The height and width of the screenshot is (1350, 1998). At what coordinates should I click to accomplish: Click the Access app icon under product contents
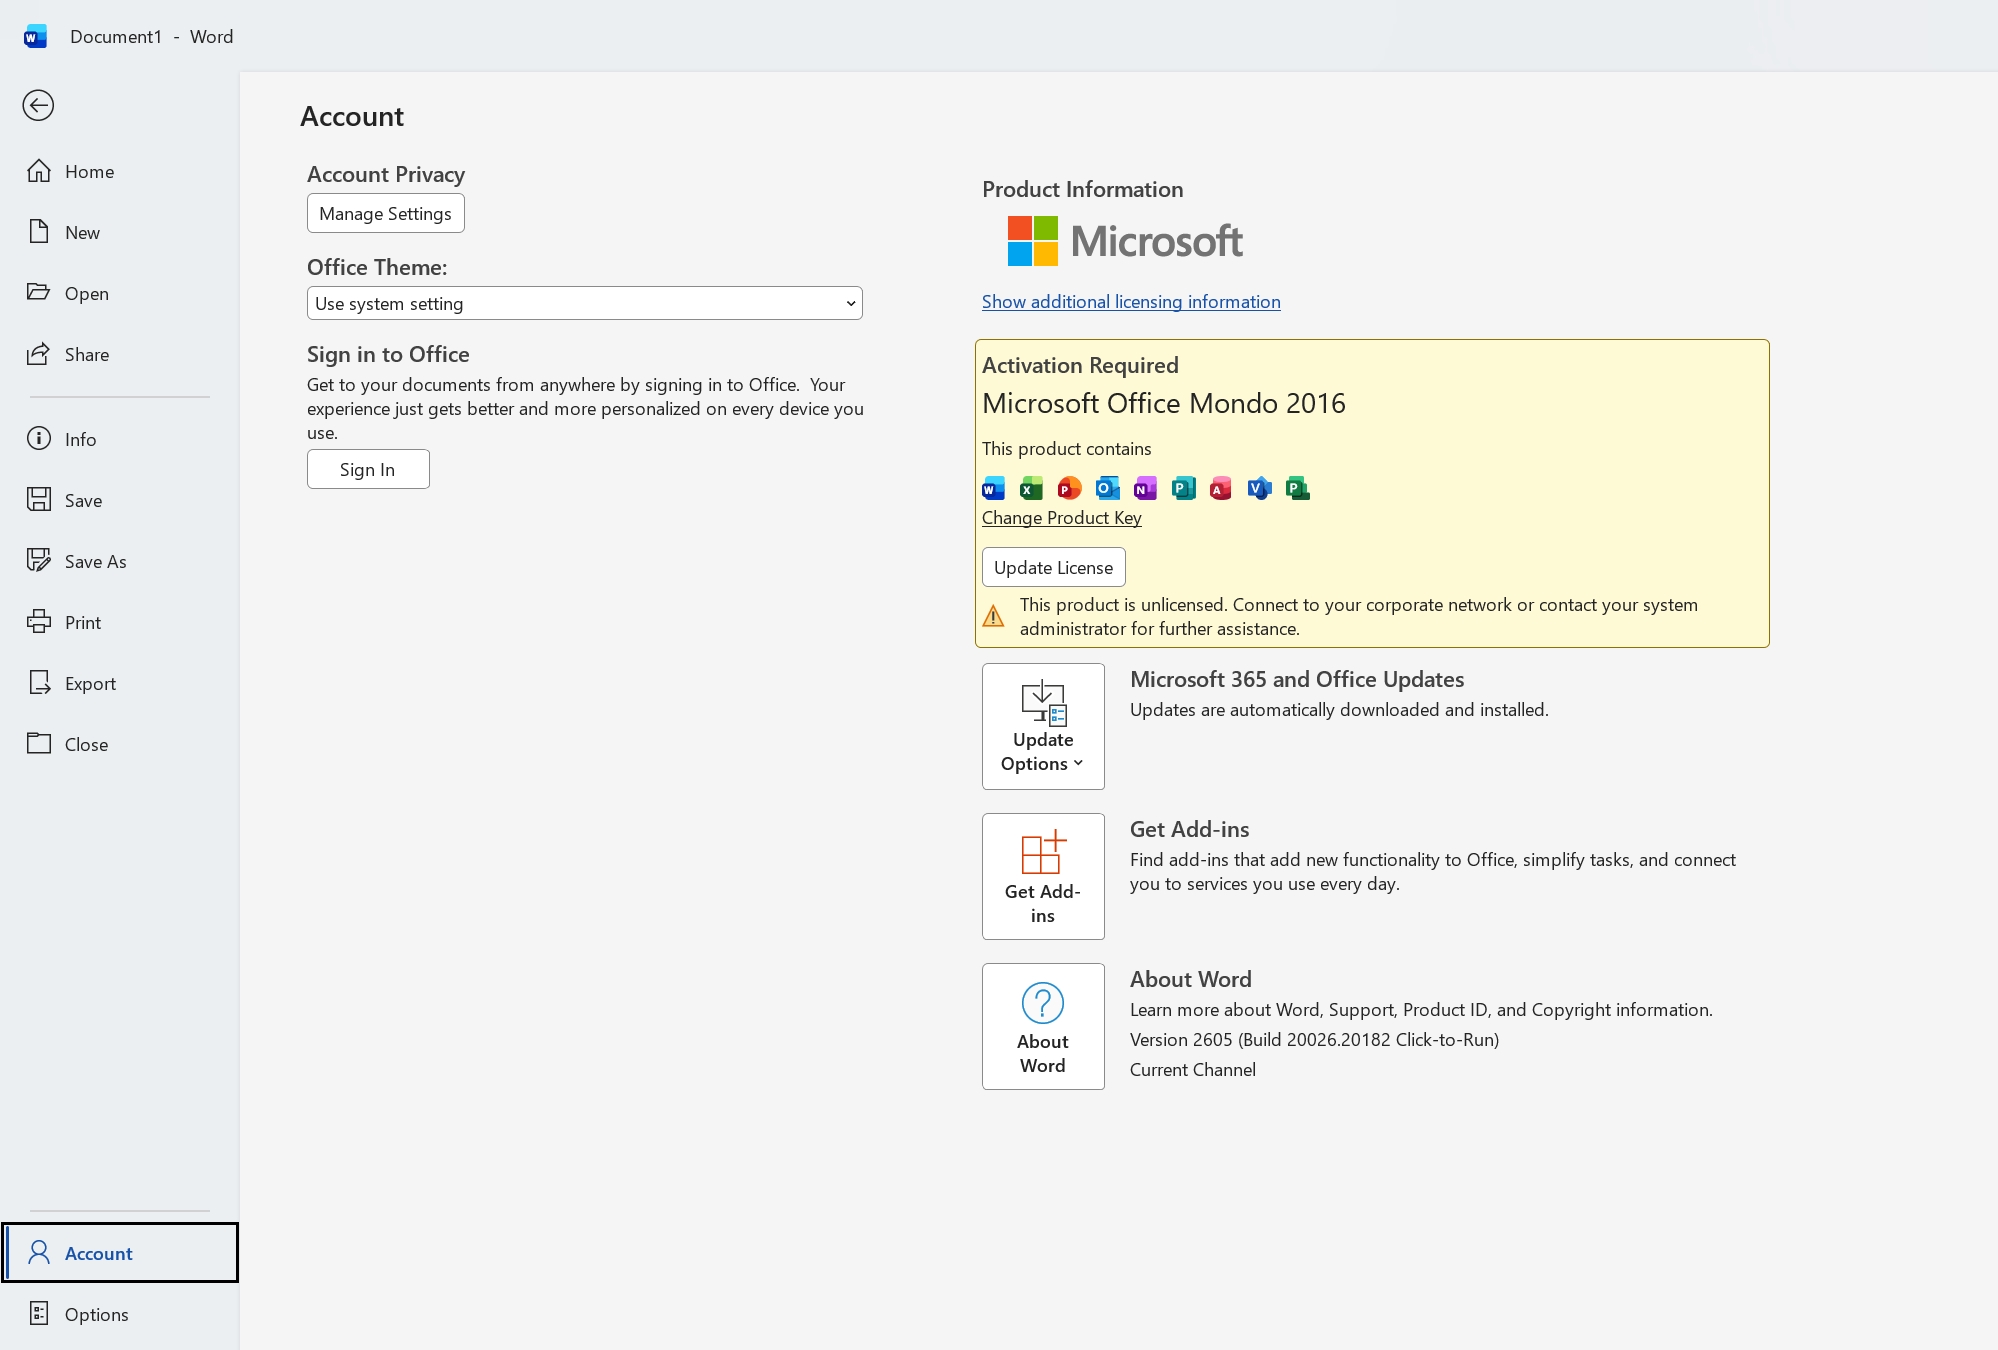point(1221,488)
